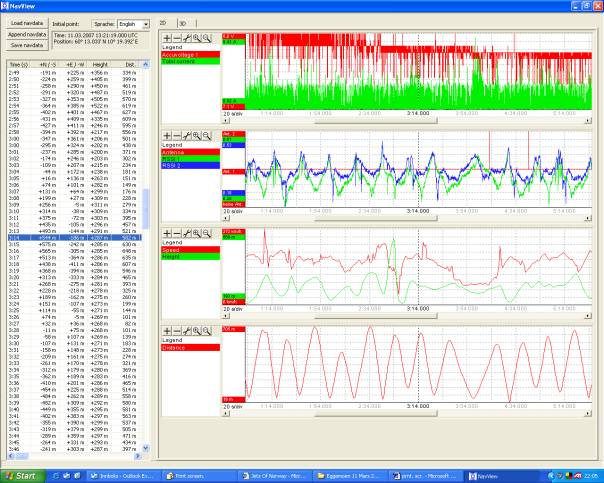This screenshot has height=483, width=604.
Task: Open the Sprache language dropdown
Action: (146, 24)
